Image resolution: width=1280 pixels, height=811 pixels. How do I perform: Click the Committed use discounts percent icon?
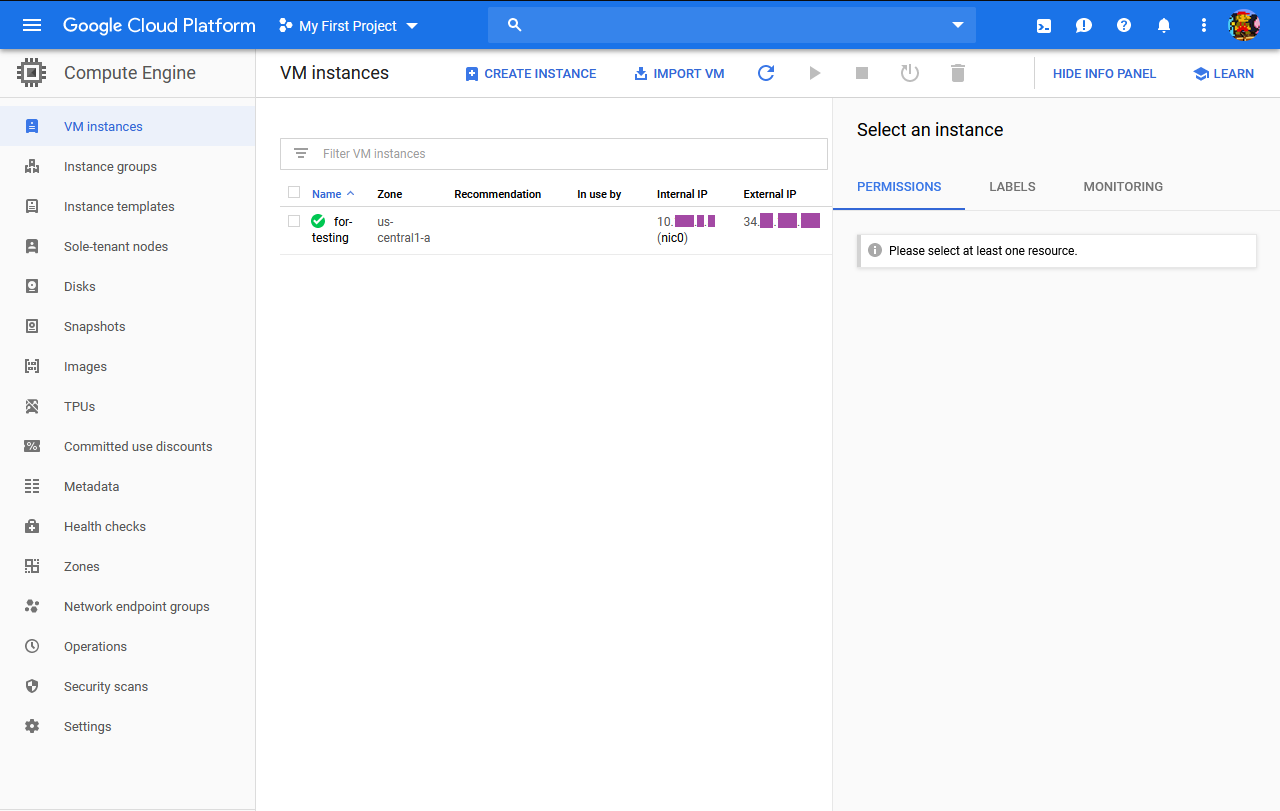pyautogui.click(x=32, y=446)
